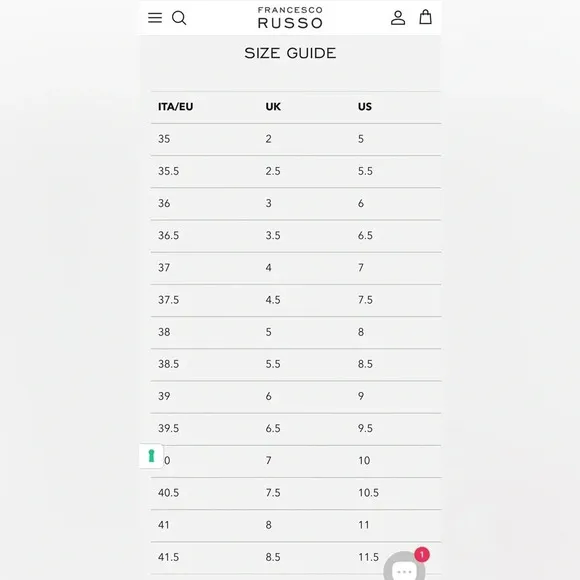Viewport: 580px width, 580px height.
Task: Click the ITA/EU size 37.5 cell
Action: click(x=168, y=300)
